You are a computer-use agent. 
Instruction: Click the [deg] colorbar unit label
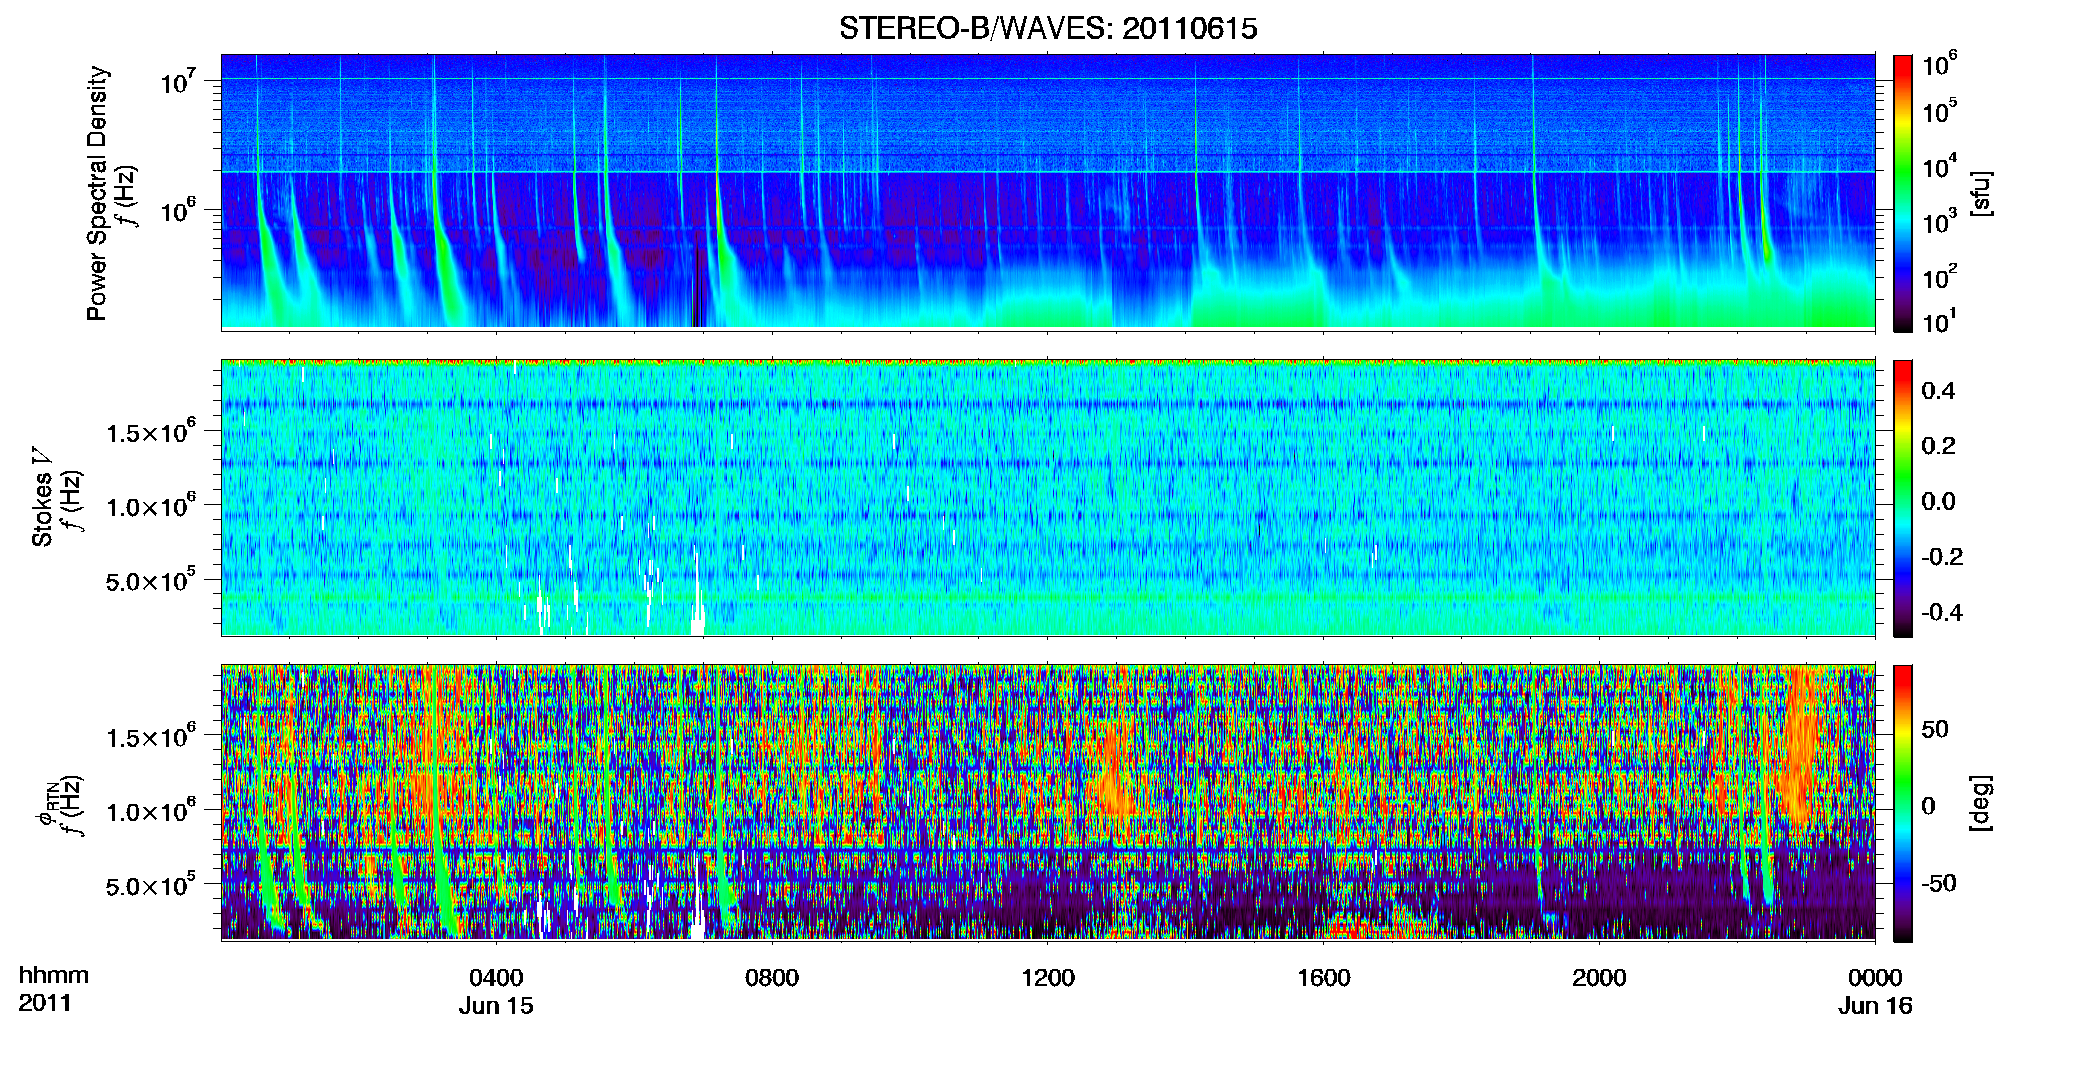coord(1980,803)
